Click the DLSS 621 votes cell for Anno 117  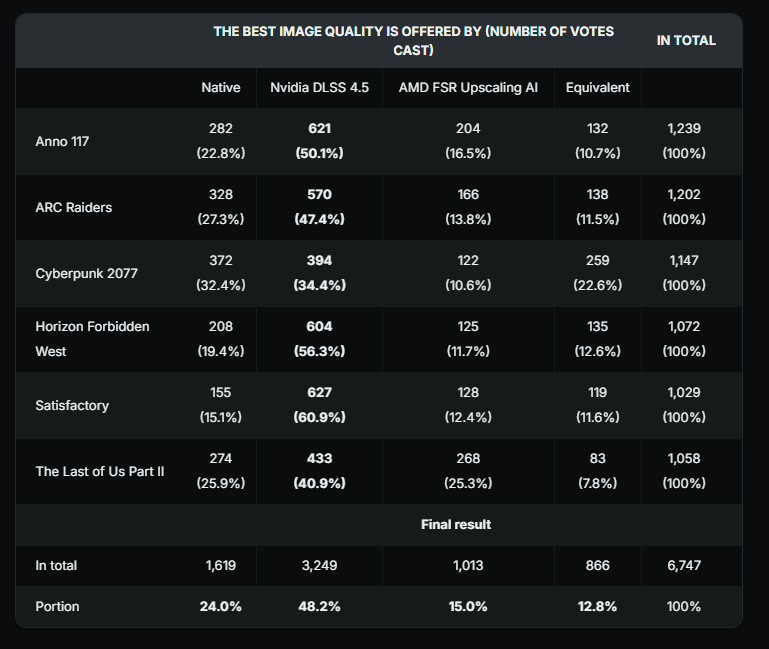319,141
